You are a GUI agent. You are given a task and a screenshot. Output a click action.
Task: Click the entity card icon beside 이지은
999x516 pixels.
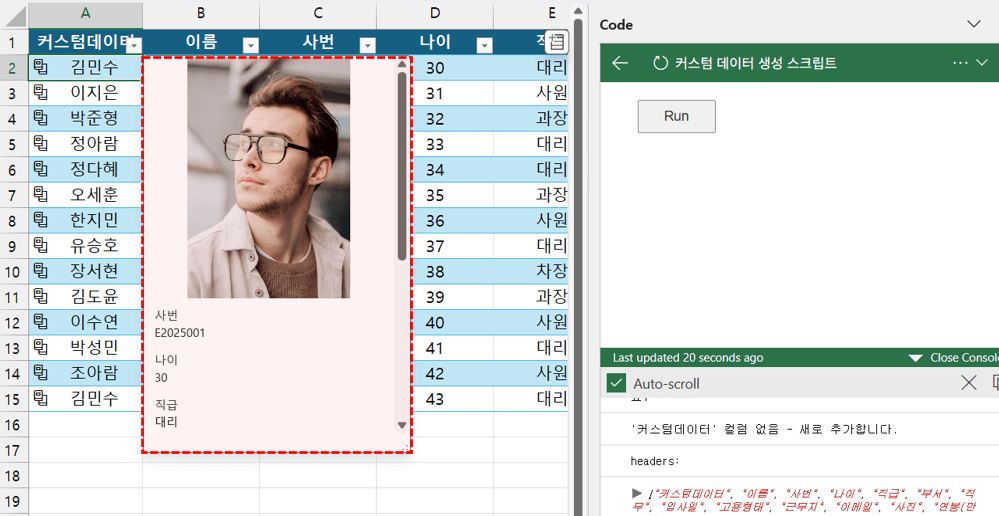point(41,92)
